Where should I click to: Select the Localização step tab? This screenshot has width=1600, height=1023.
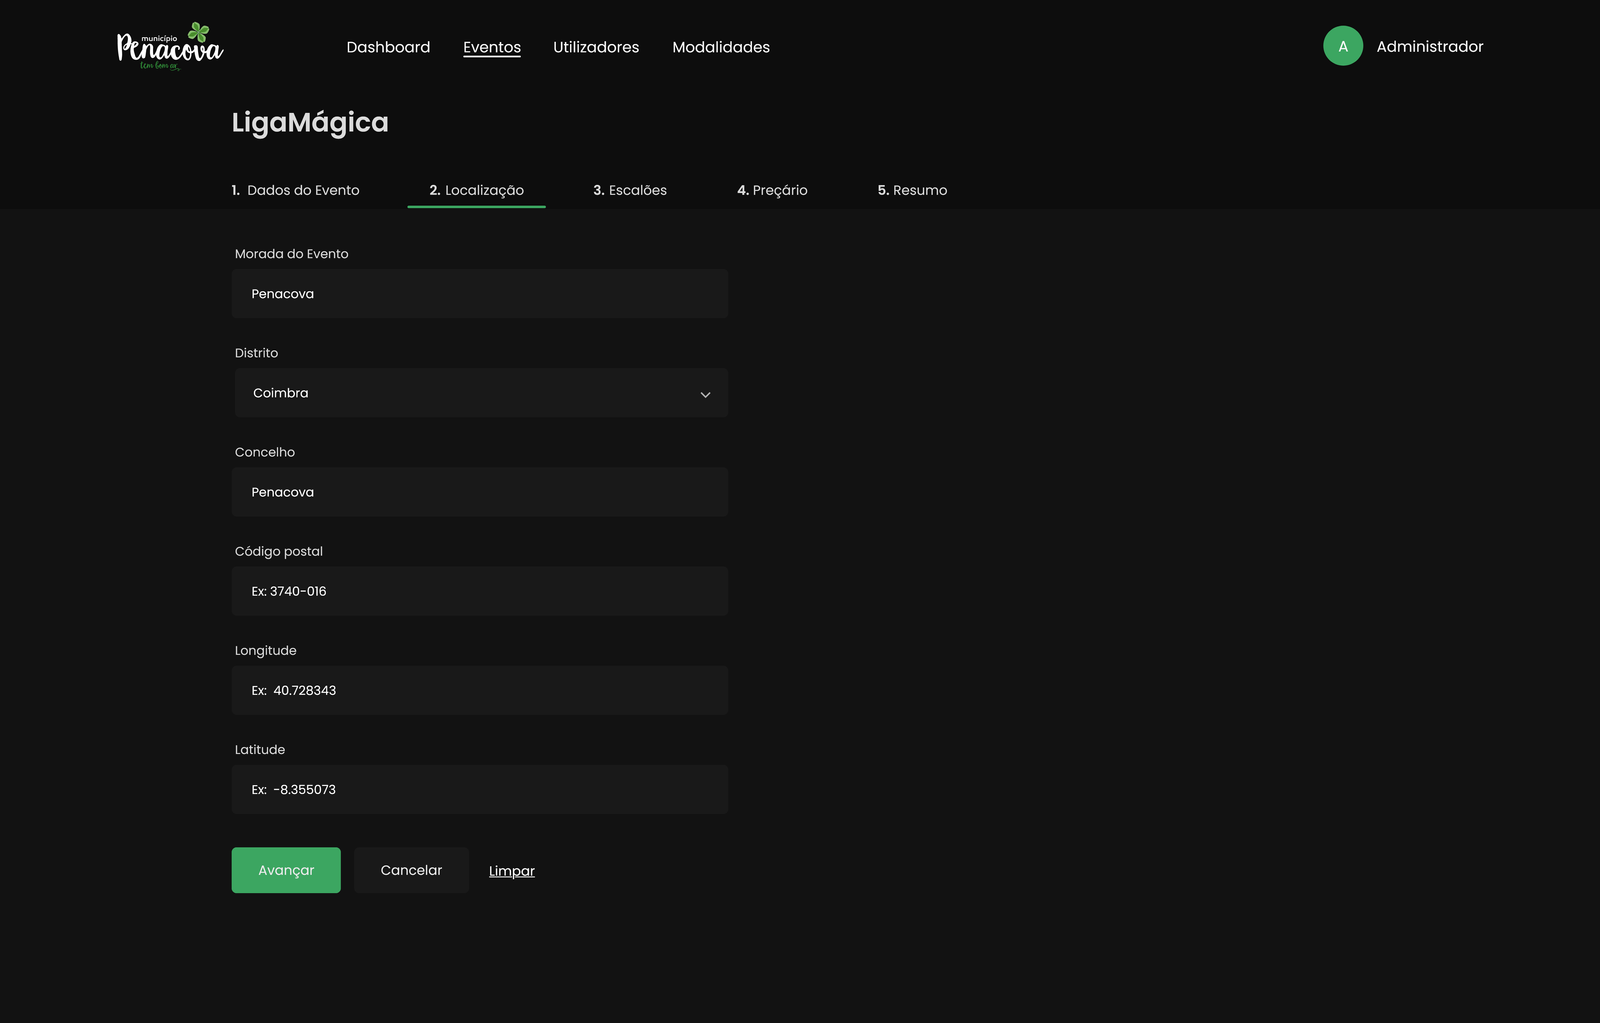pos(476,190)
